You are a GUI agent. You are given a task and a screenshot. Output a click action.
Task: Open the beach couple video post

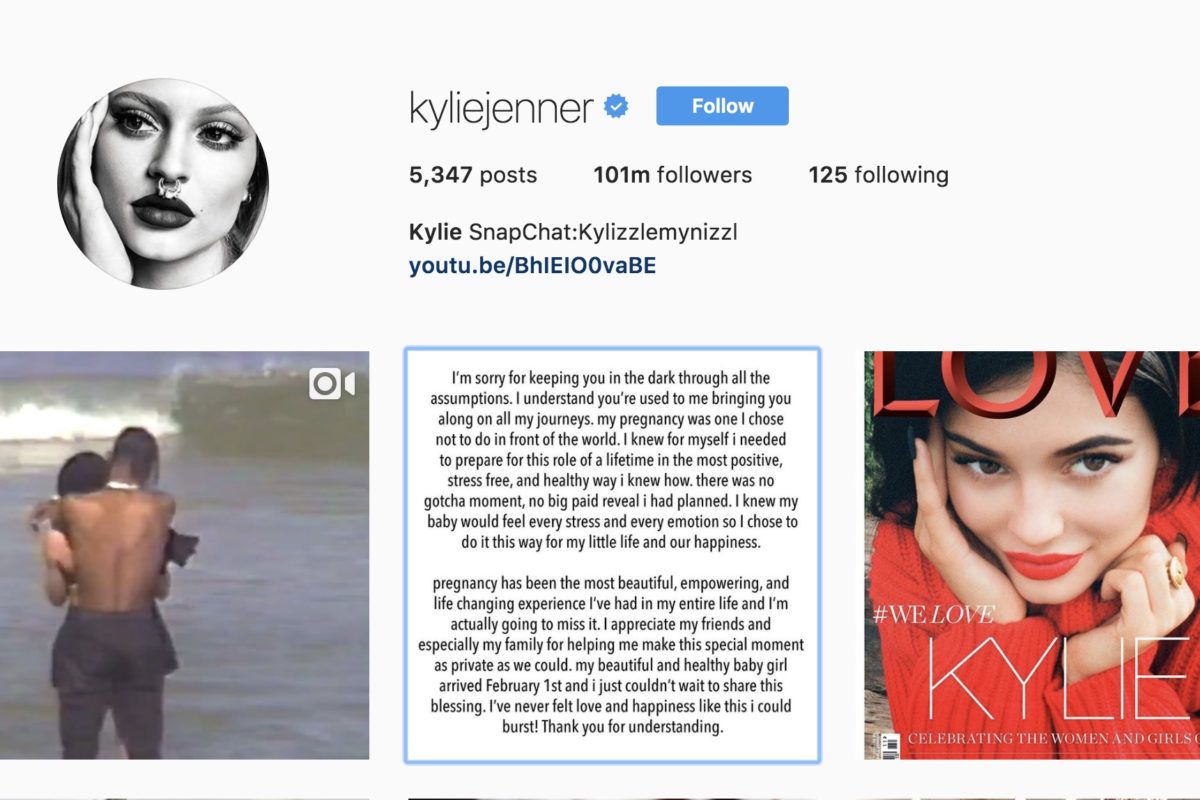(184, 555)
